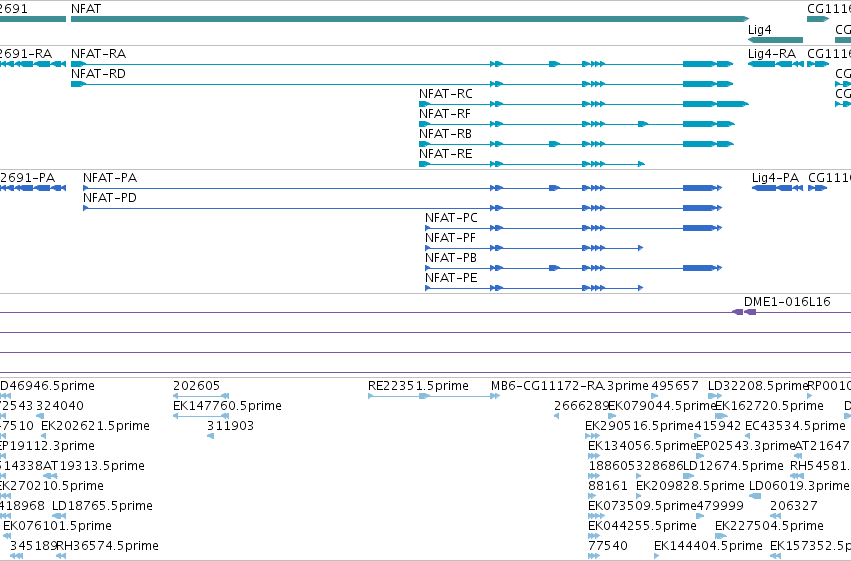851x561 pixels.
Task: Open the LD32208.5prime EST label
Action: coord(758,386)
